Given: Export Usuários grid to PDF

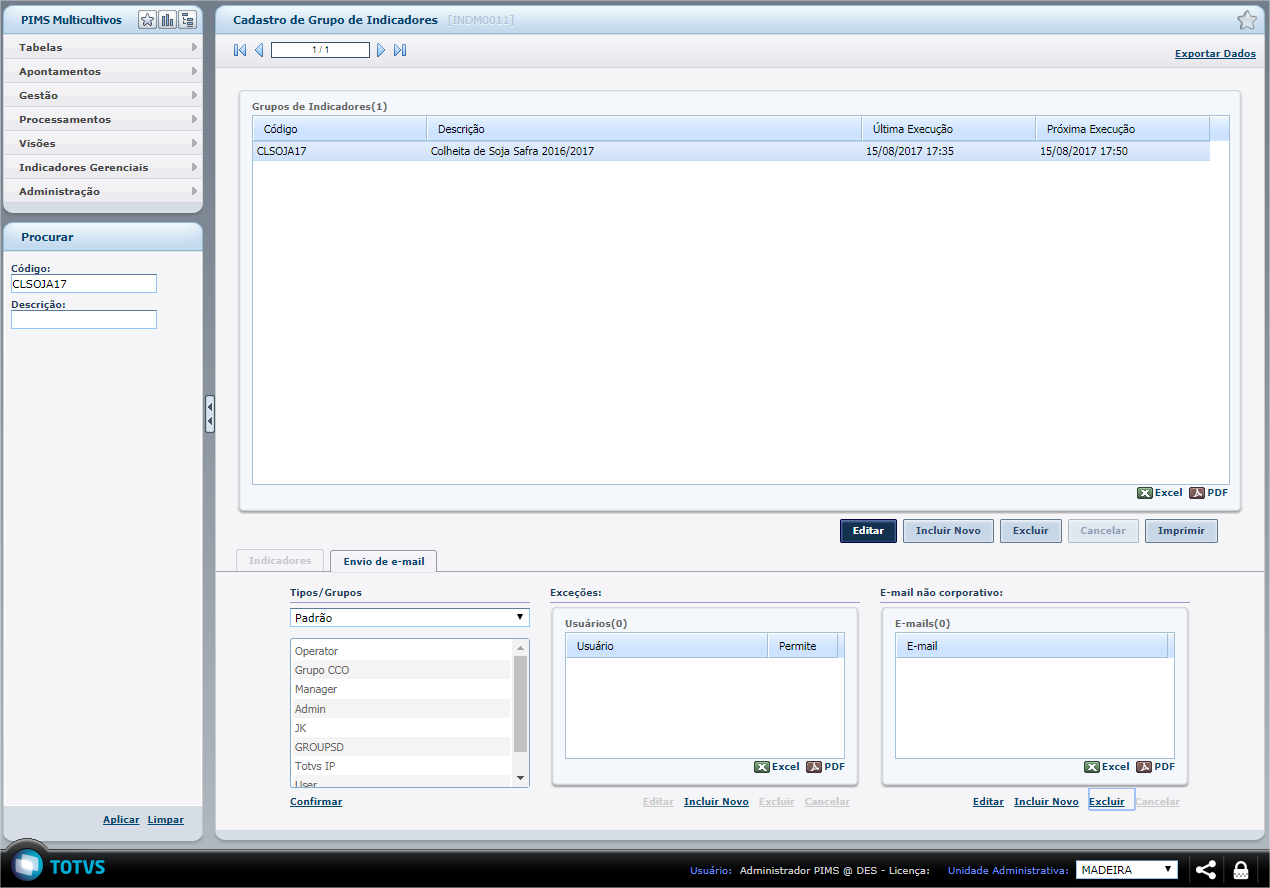Looking at the screenshot, I should [x=825, y=767].
